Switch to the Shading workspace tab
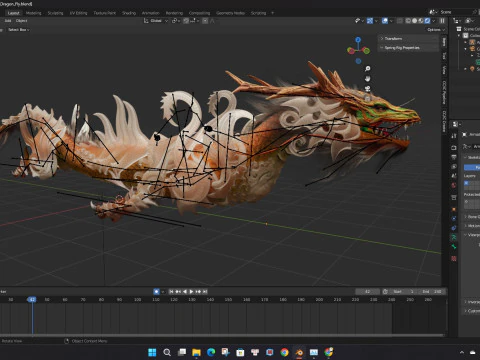 pos(129,13)
